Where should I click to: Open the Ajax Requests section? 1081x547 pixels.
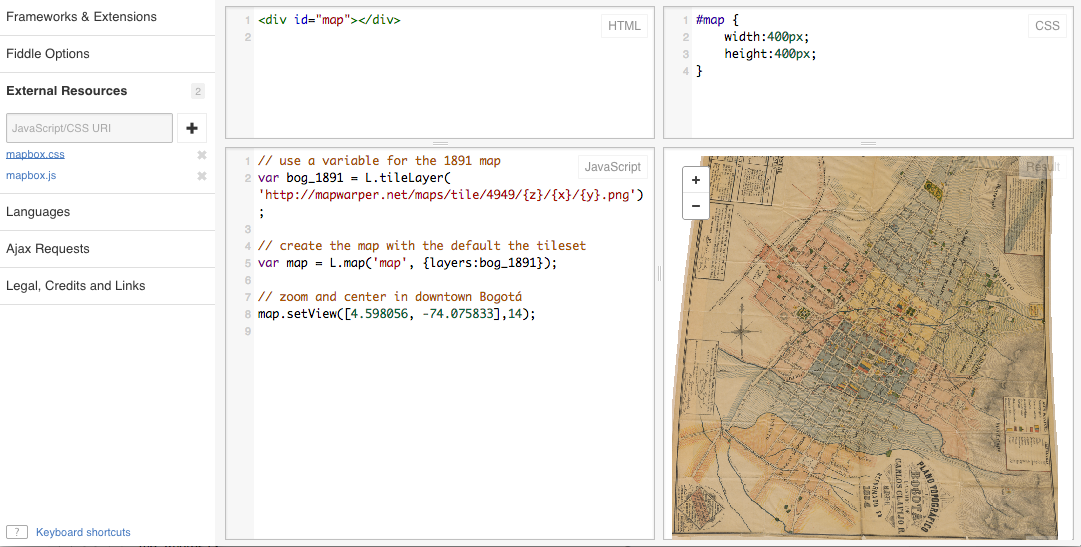[48, 249]
